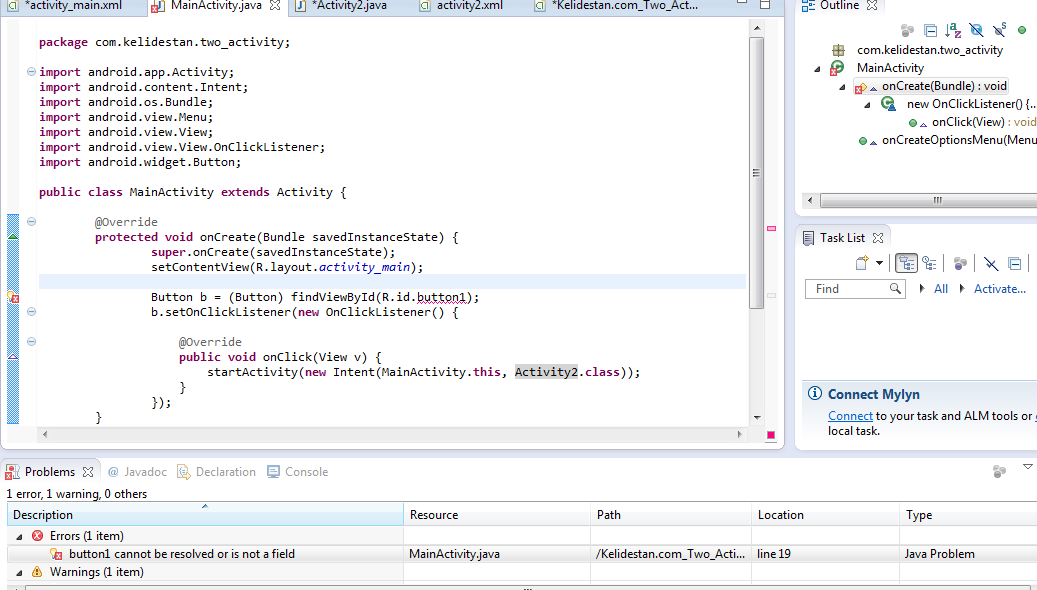Screen dimensions: 1037x590
Task: Click the MainActivity class icon in Outline
Action: tap(838, 67)
